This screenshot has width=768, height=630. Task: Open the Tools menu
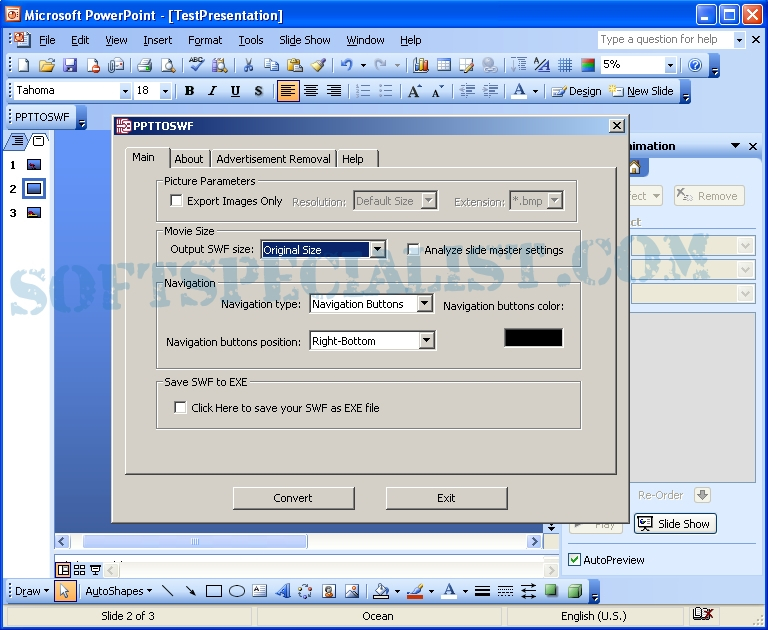pyautogui.click(x=251, y=40)
